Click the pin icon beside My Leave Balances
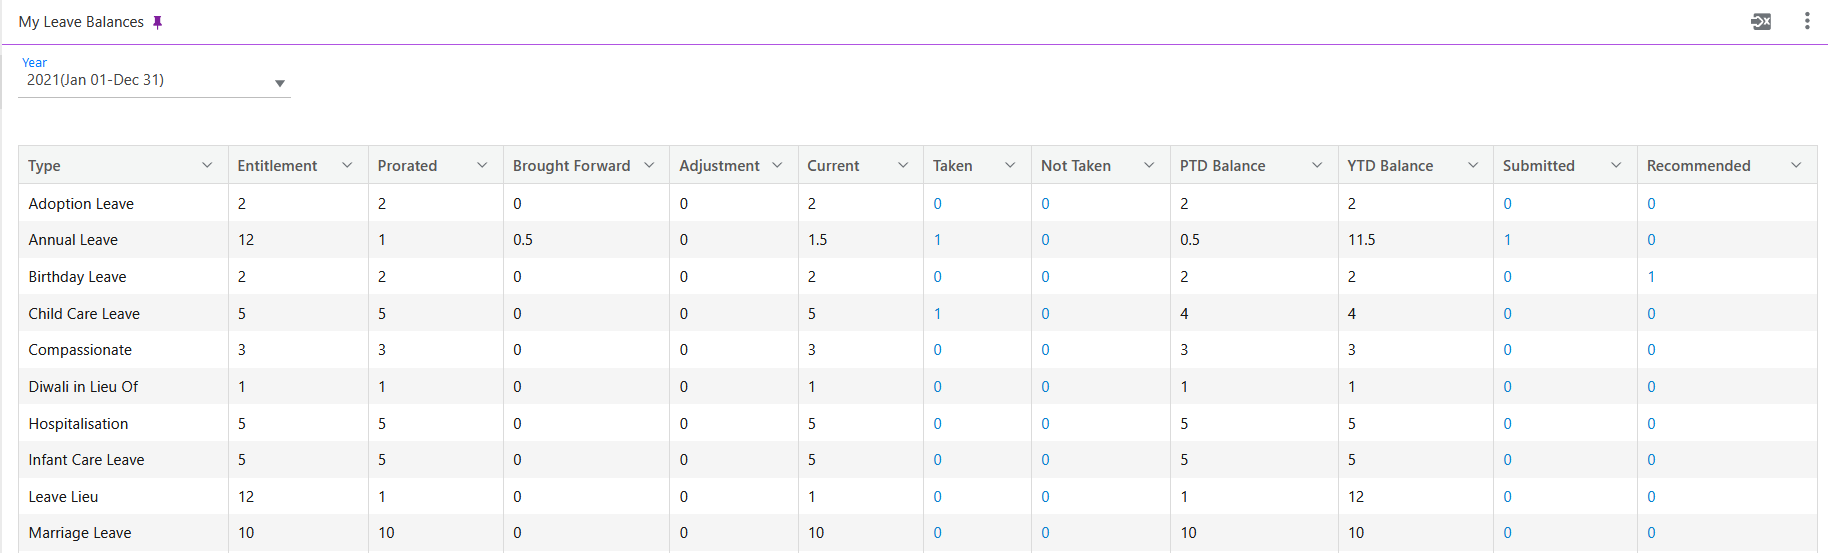Viewport: 1828px width, 553px height. 157,22
